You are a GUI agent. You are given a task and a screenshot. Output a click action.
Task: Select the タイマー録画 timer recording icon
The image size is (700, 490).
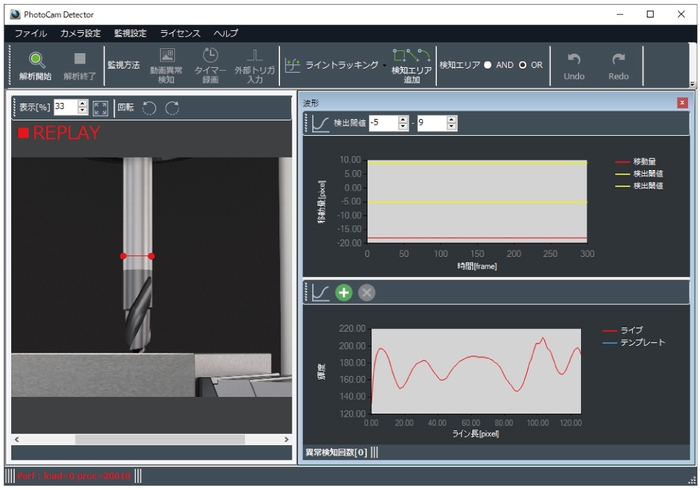(x=211, y=58)
